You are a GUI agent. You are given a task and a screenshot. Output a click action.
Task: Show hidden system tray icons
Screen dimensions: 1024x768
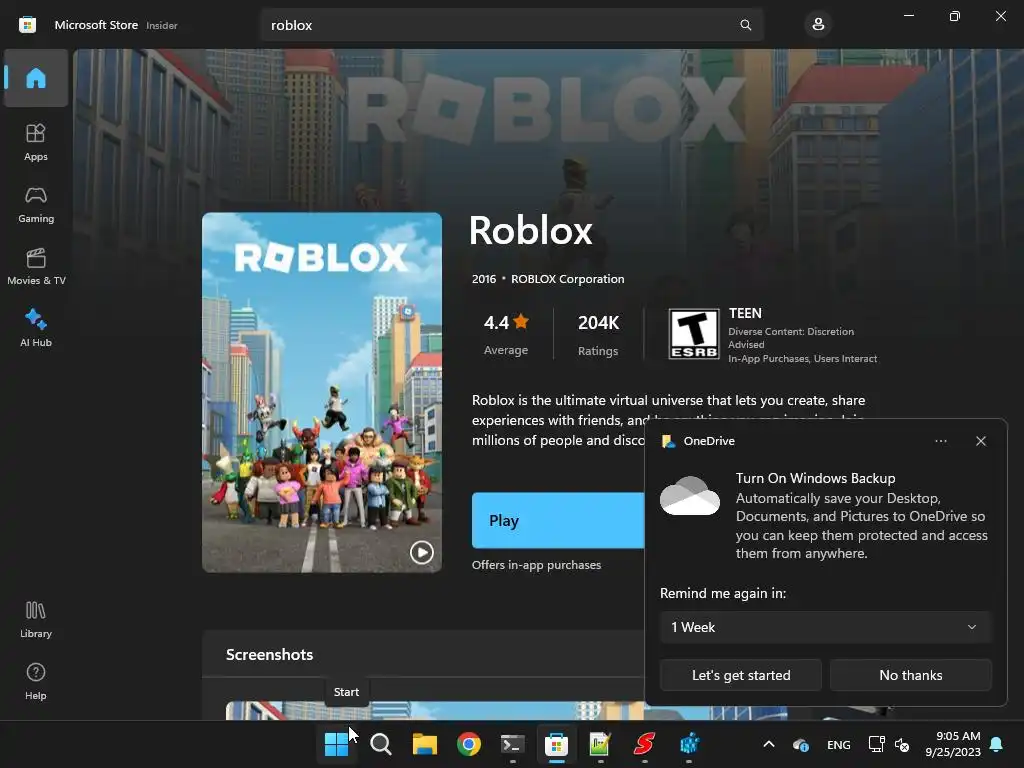[769, 744]
